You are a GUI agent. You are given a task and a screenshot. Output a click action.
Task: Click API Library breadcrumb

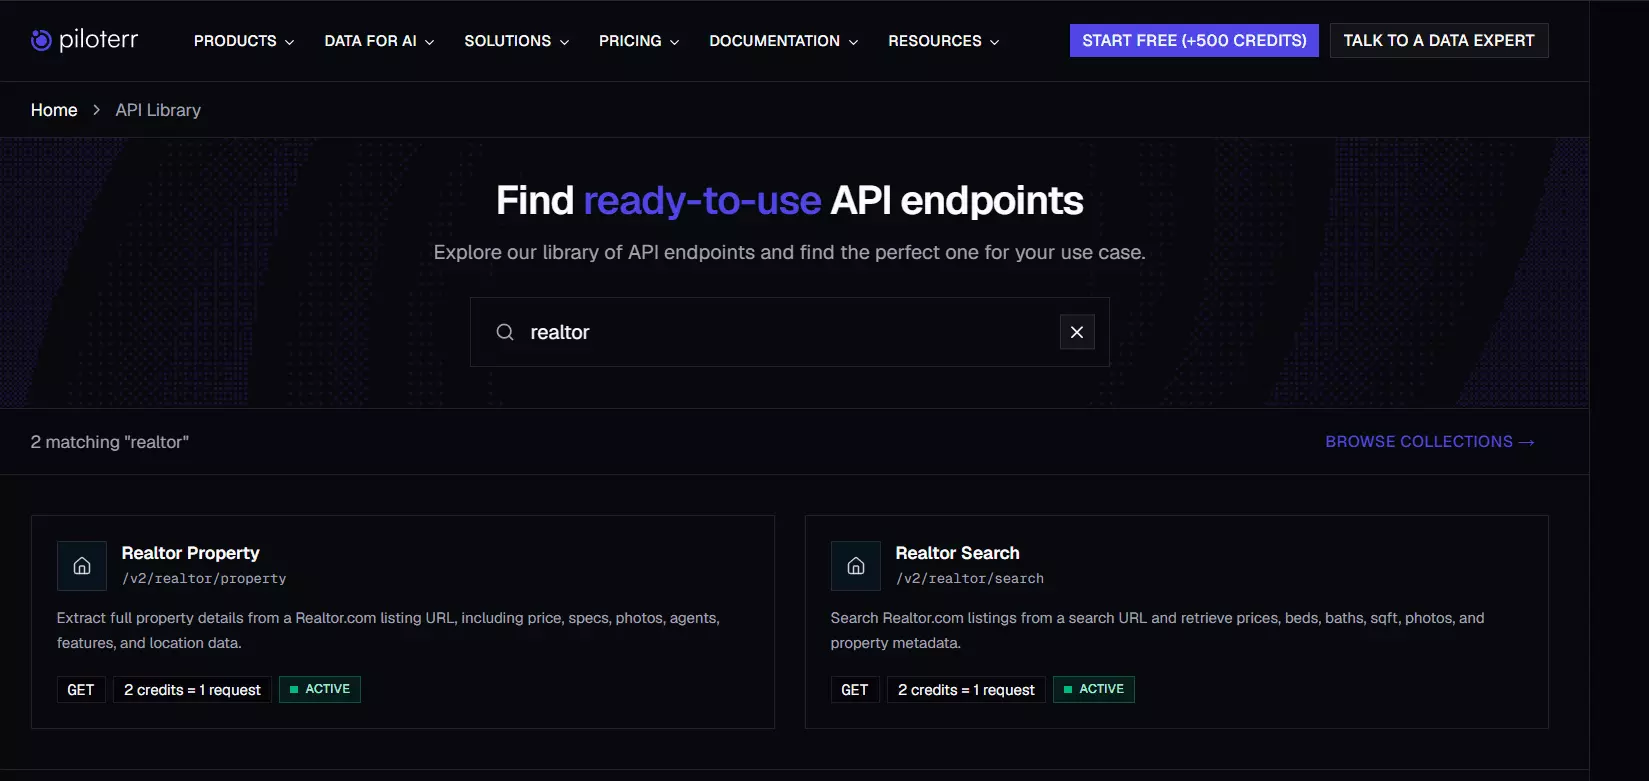tap(158, 110)
